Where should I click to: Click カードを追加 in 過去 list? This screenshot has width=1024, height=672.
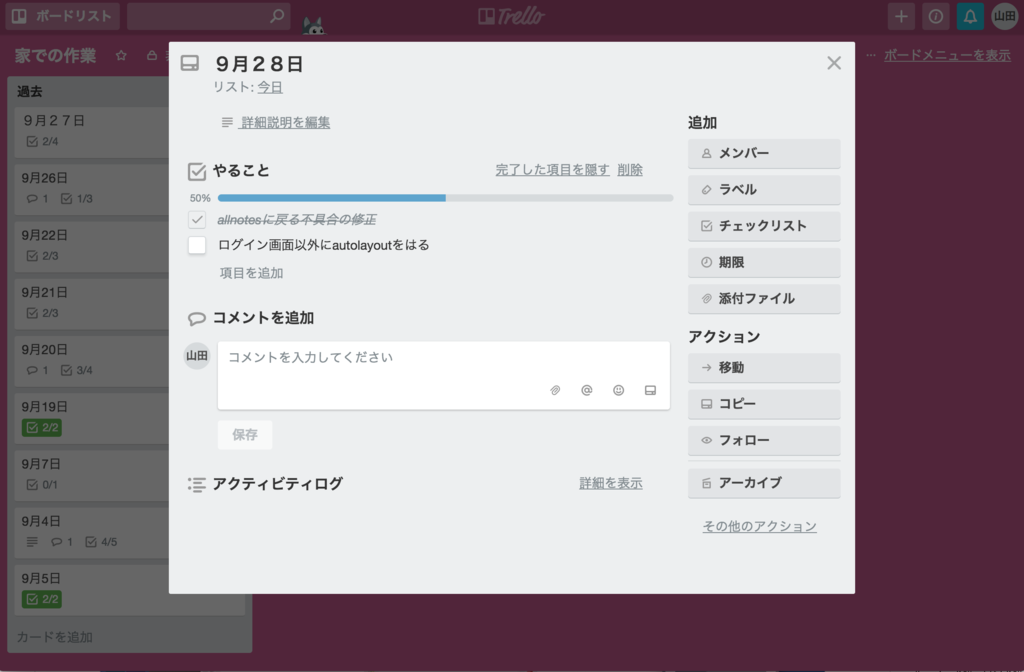(55, 637)
